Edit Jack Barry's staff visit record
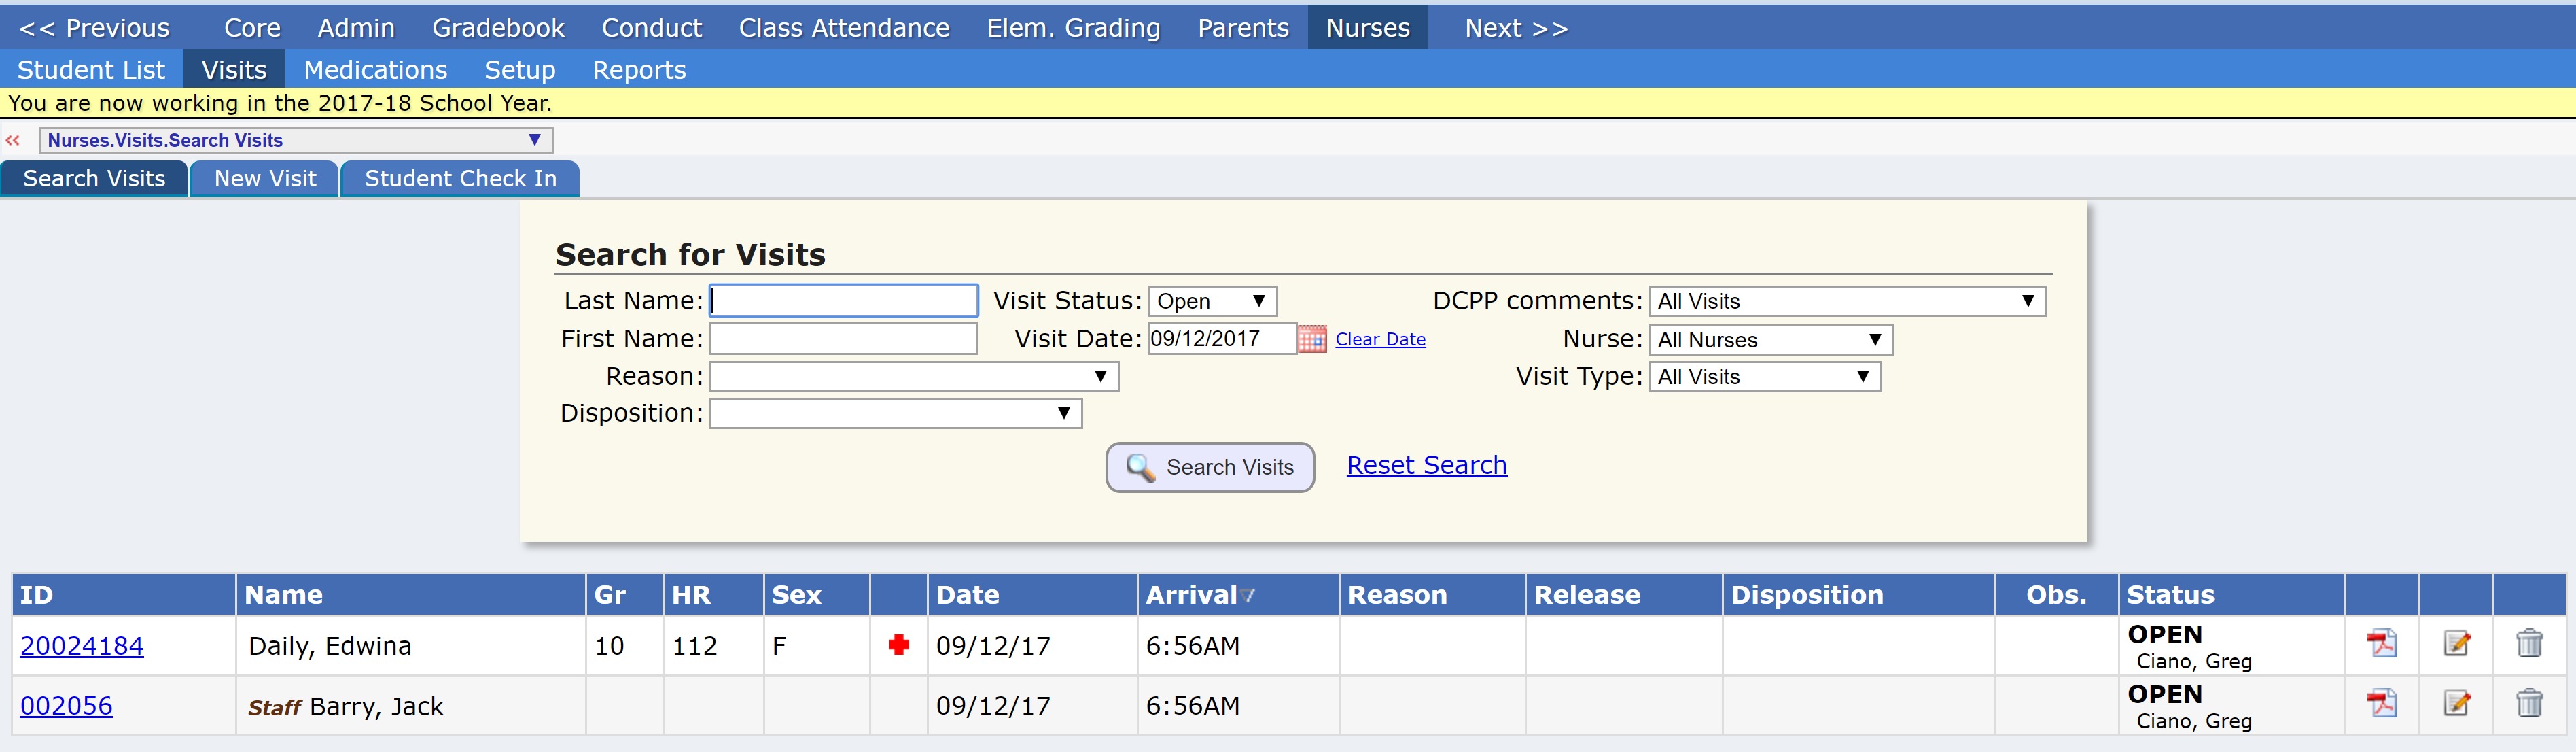The width and height of the screenshot is (2576, 752). click(x=2456, y=703)
